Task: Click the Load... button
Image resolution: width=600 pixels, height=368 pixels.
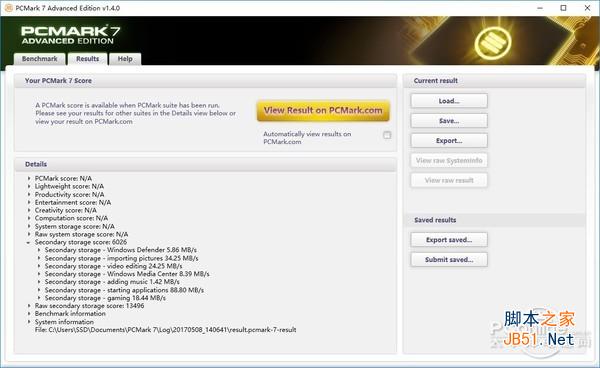Action: pyautogui.click(x=449, y=101)
